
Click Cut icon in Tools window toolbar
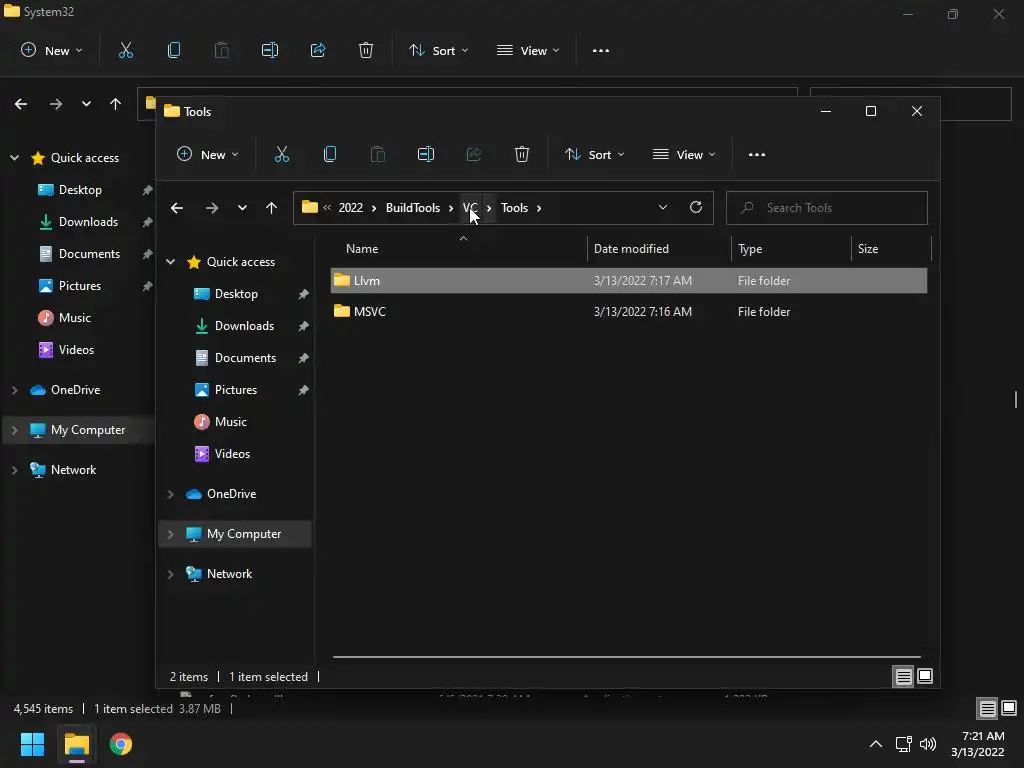281,155
